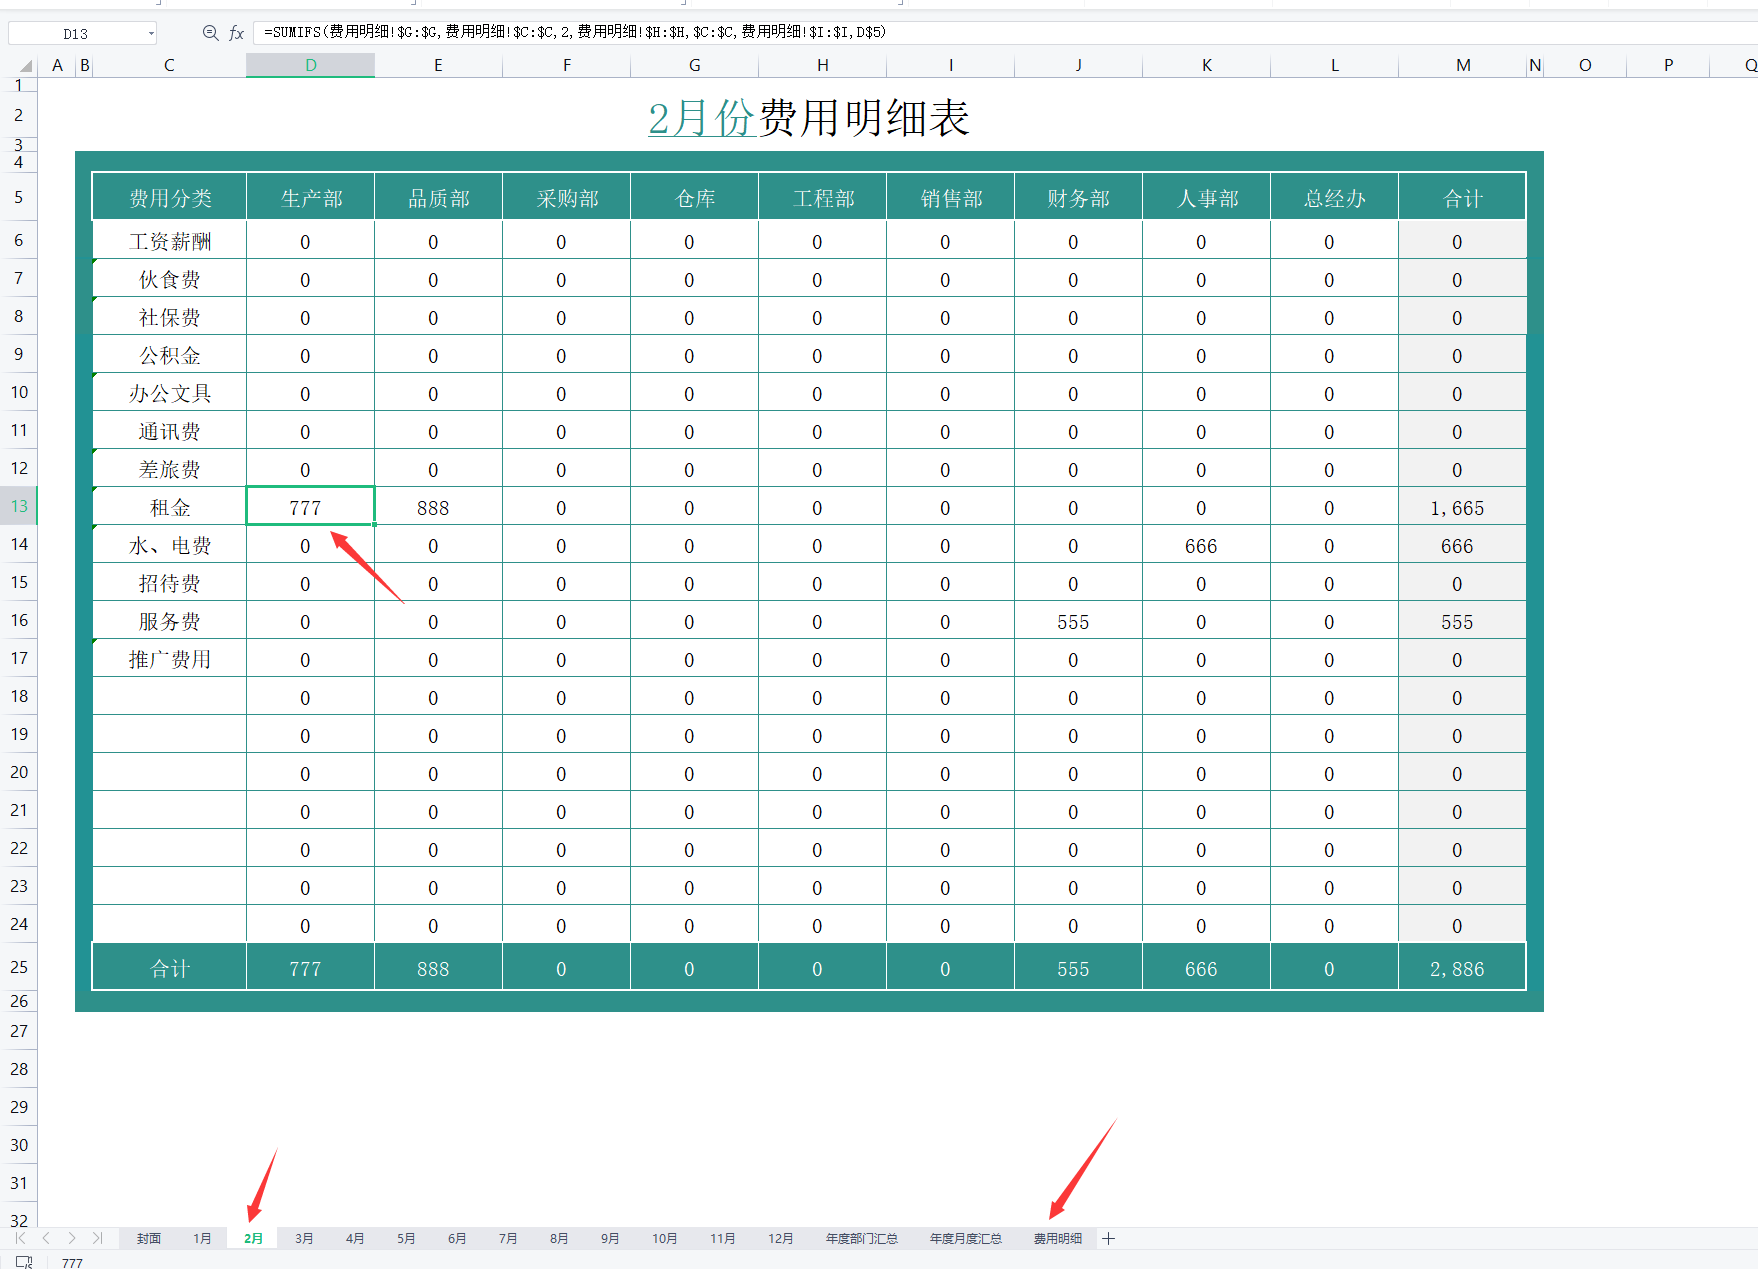Select the 888 cell in 租金 row
This screenshot has height=1269, width=1758.
439,507
